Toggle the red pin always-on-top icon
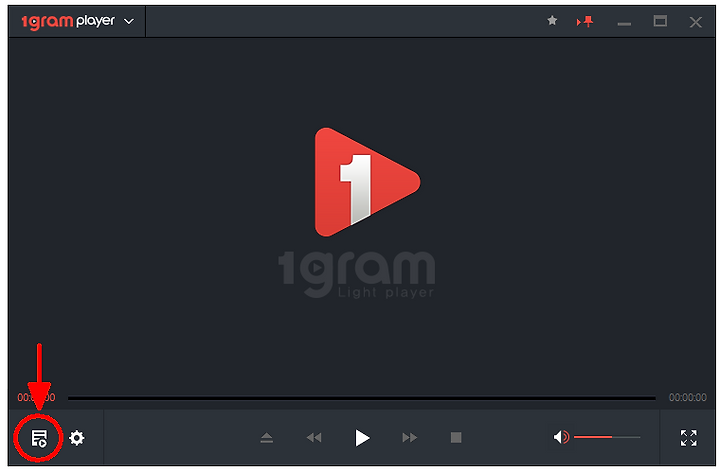This screenshot has width=720, height=472. click(585, 21)
